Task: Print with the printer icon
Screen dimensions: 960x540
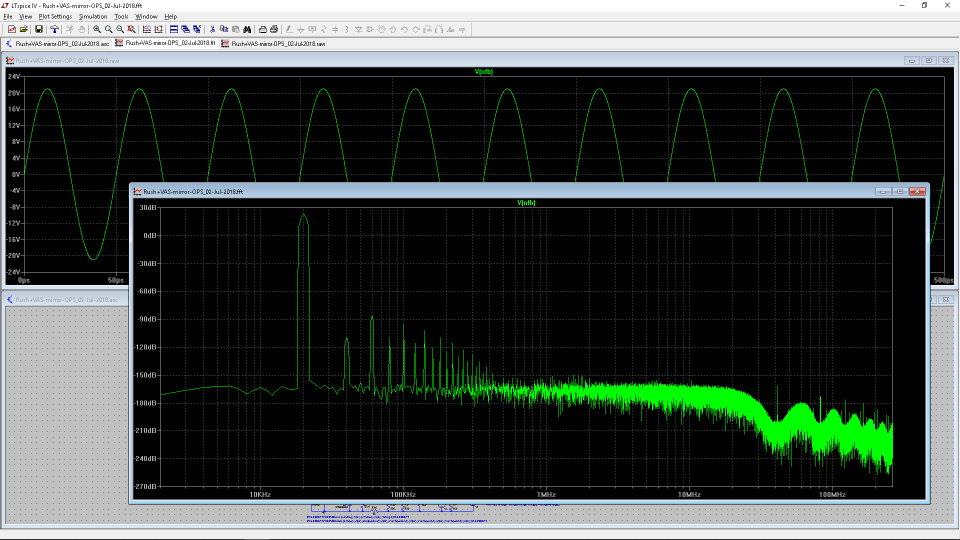Action: [274, 29]
